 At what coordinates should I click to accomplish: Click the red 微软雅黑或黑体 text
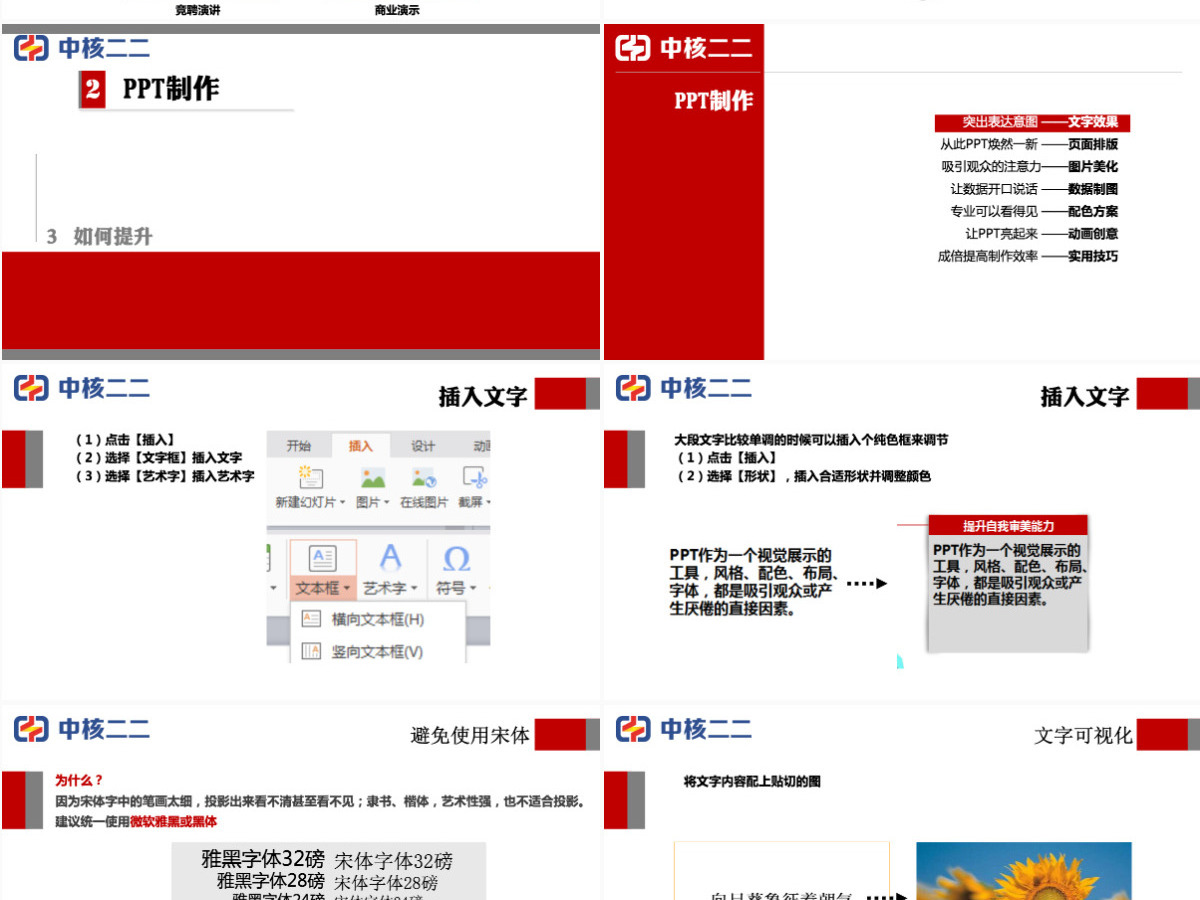coord(173,822)
